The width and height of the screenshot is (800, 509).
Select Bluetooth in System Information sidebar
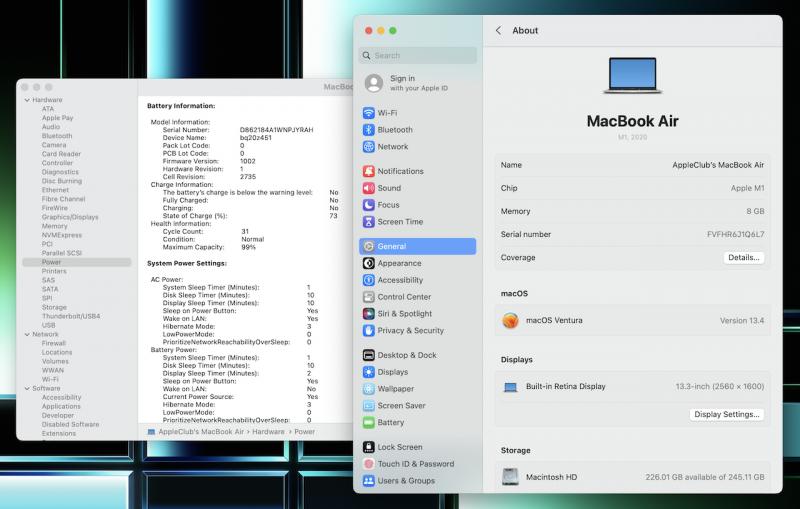(x=57, y=136)
